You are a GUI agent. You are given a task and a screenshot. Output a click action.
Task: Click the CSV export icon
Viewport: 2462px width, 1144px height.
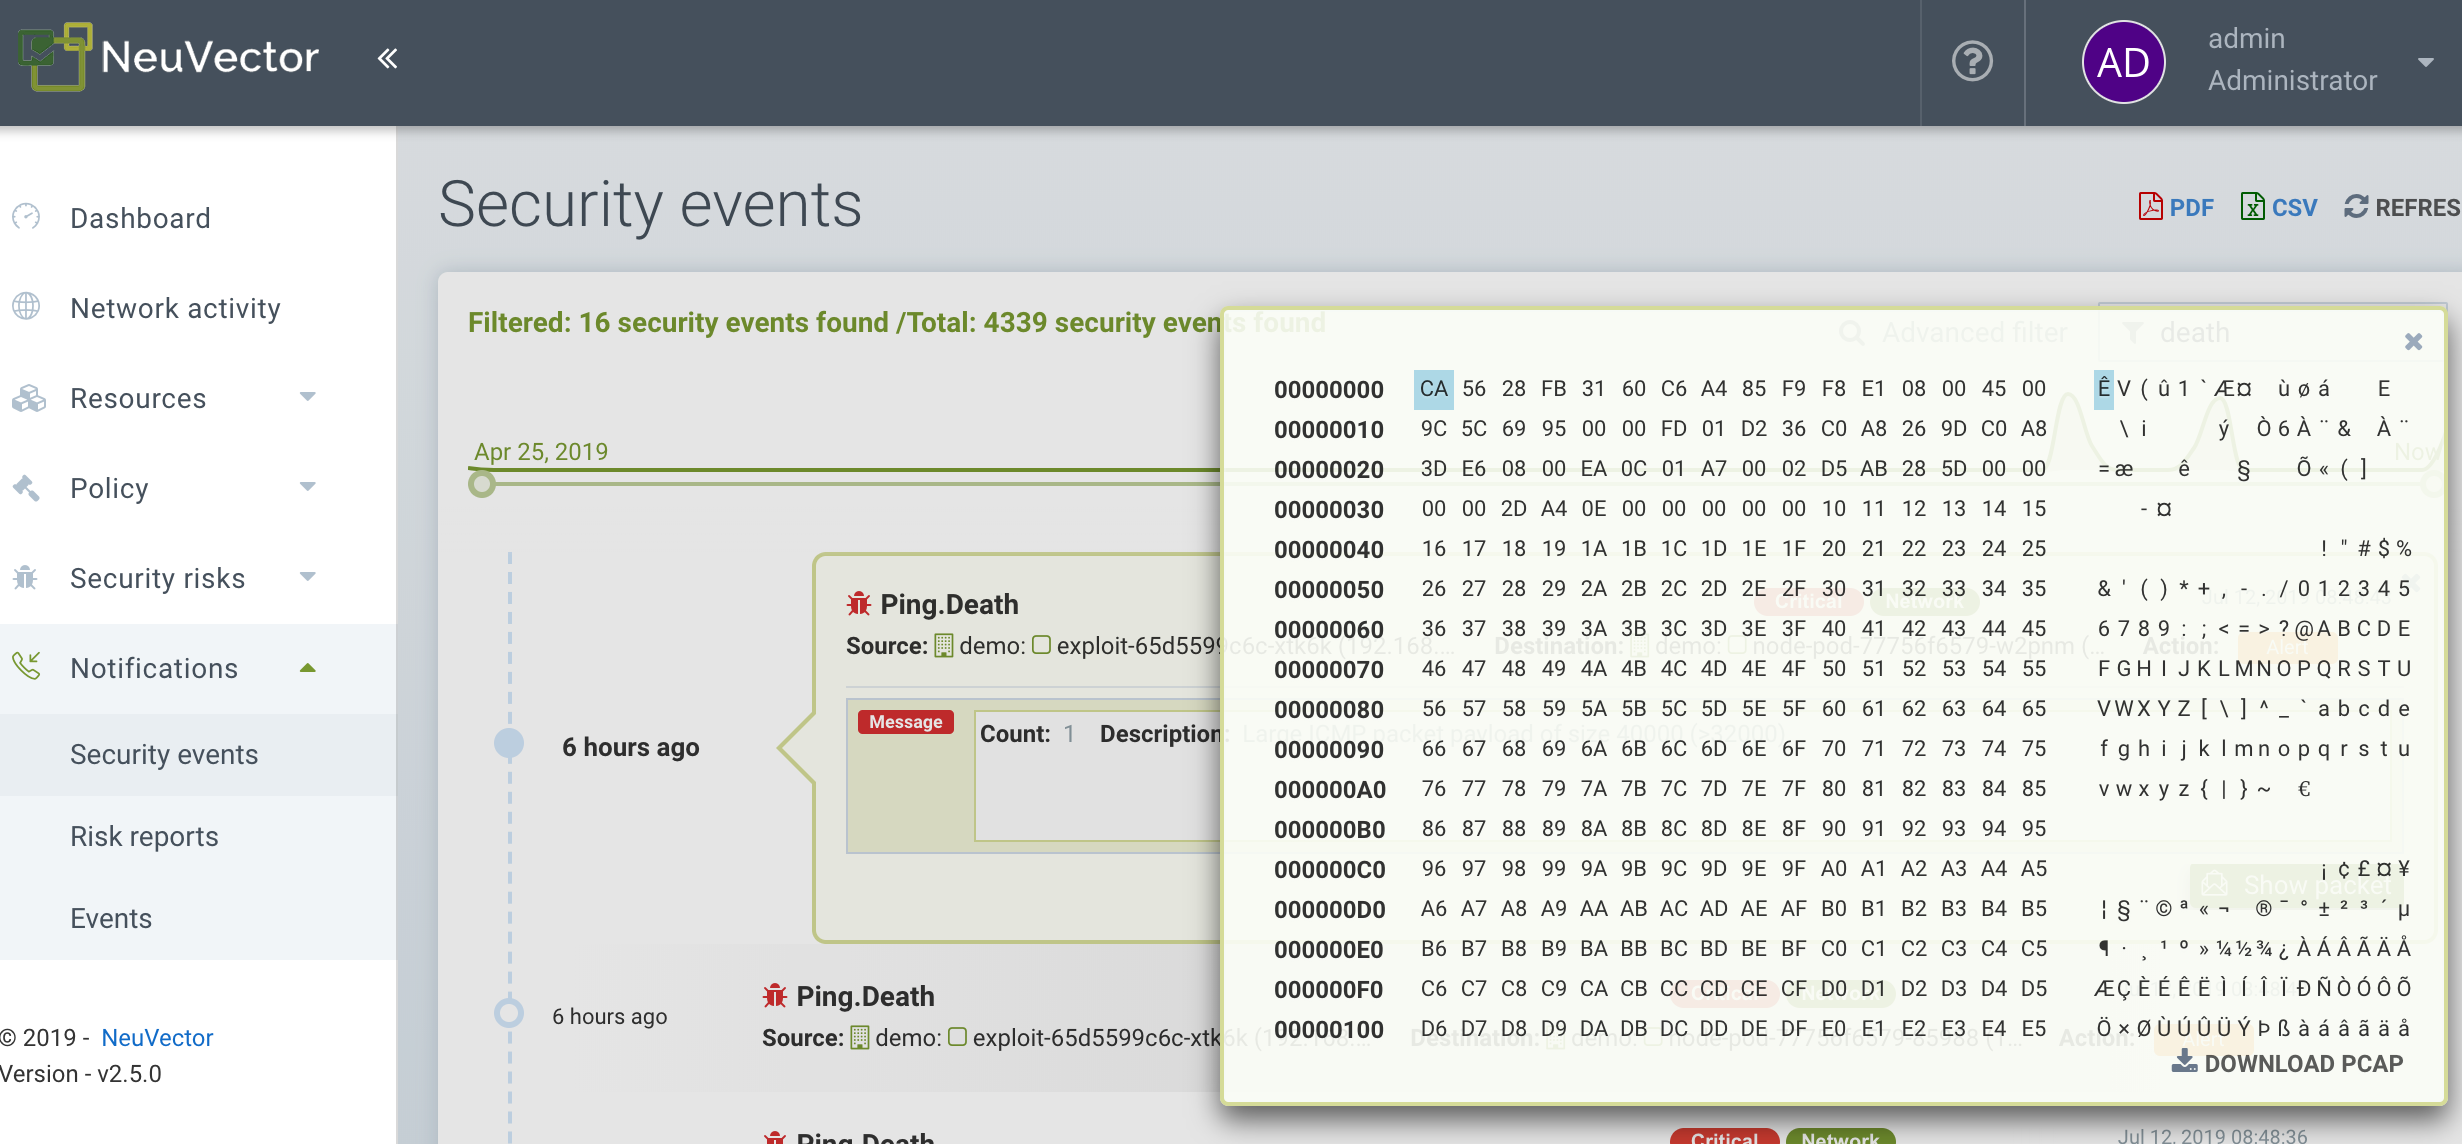(x=2255, y=207)
